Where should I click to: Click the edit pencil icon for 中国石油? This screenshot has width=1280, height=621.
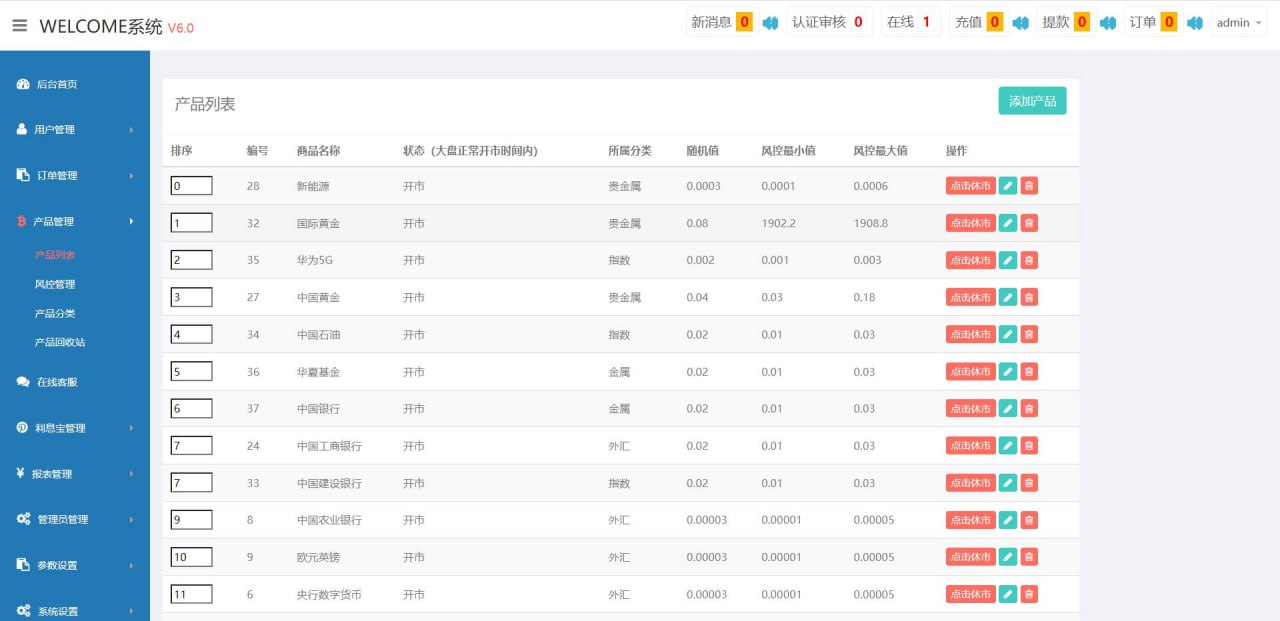pyautogui.click(x=1008, y=334)
